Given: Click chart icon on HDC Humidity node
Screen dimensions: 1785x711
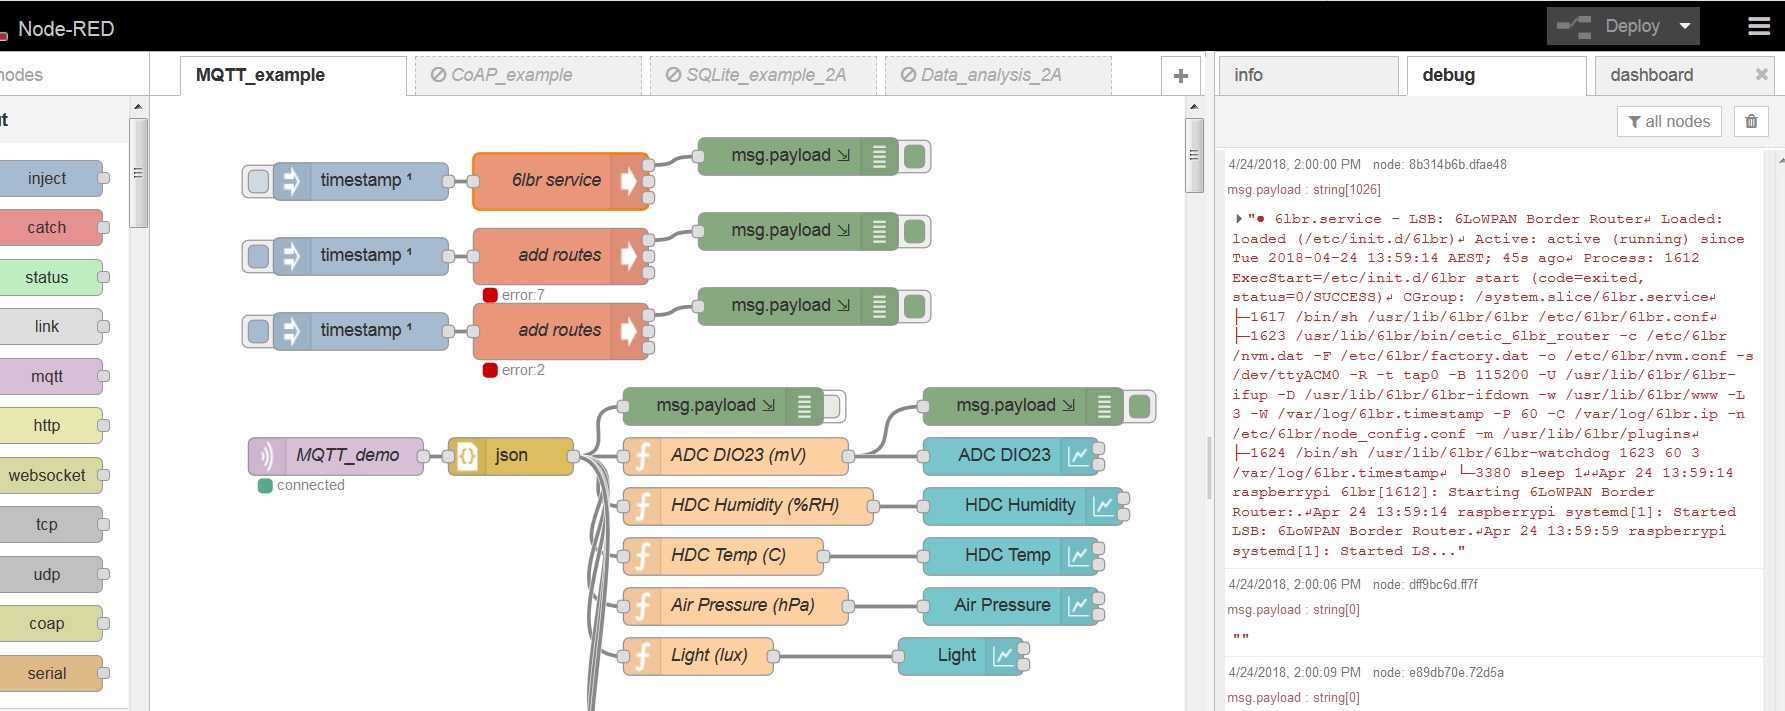Looking at the screenshot, I should pos(1103,505).
